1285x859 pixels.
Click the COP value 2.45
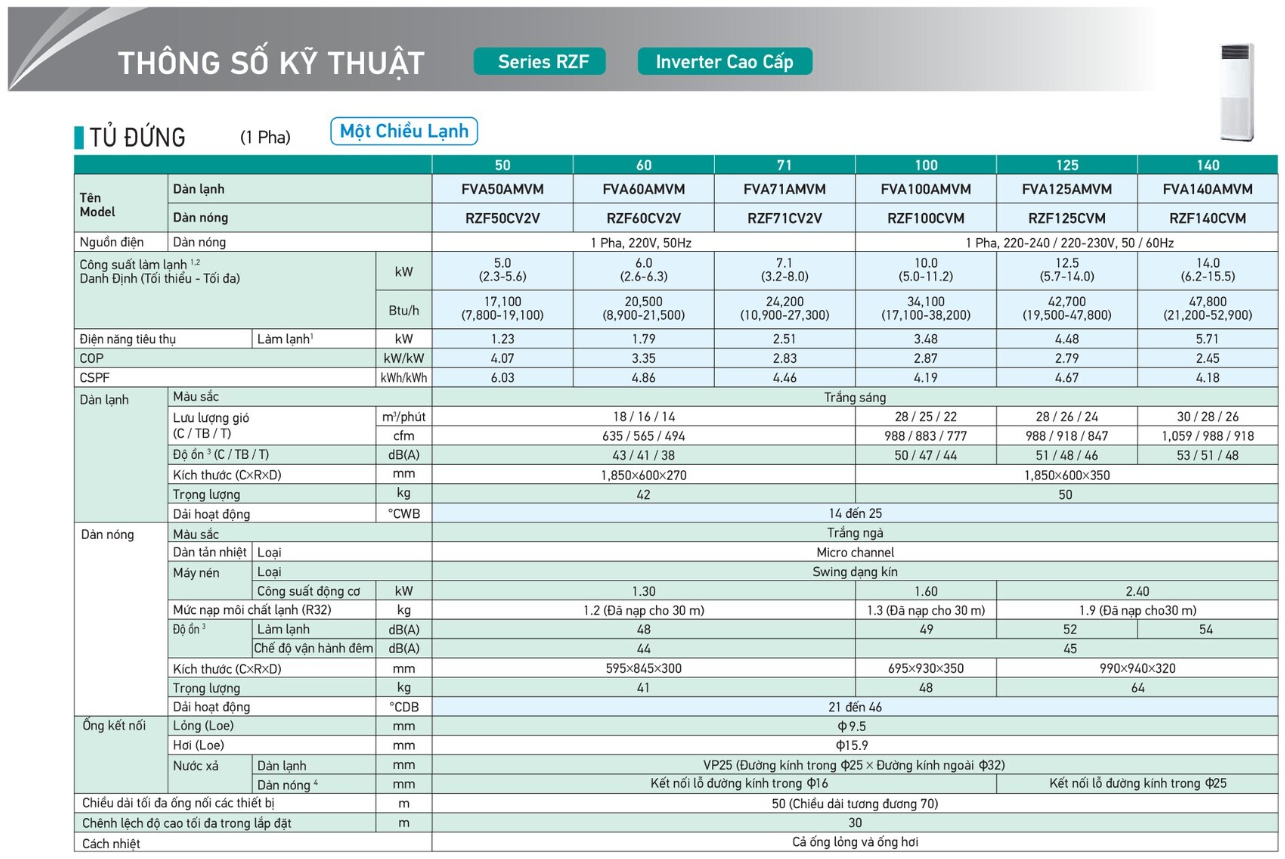(1207, 358)
